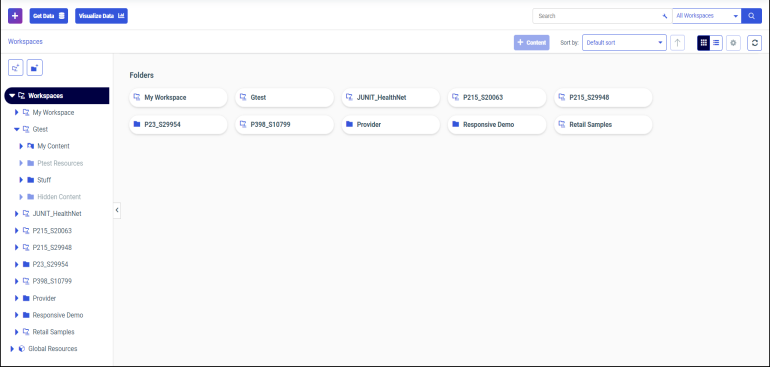Collapse the Gtest tree node

coord(17,129)
